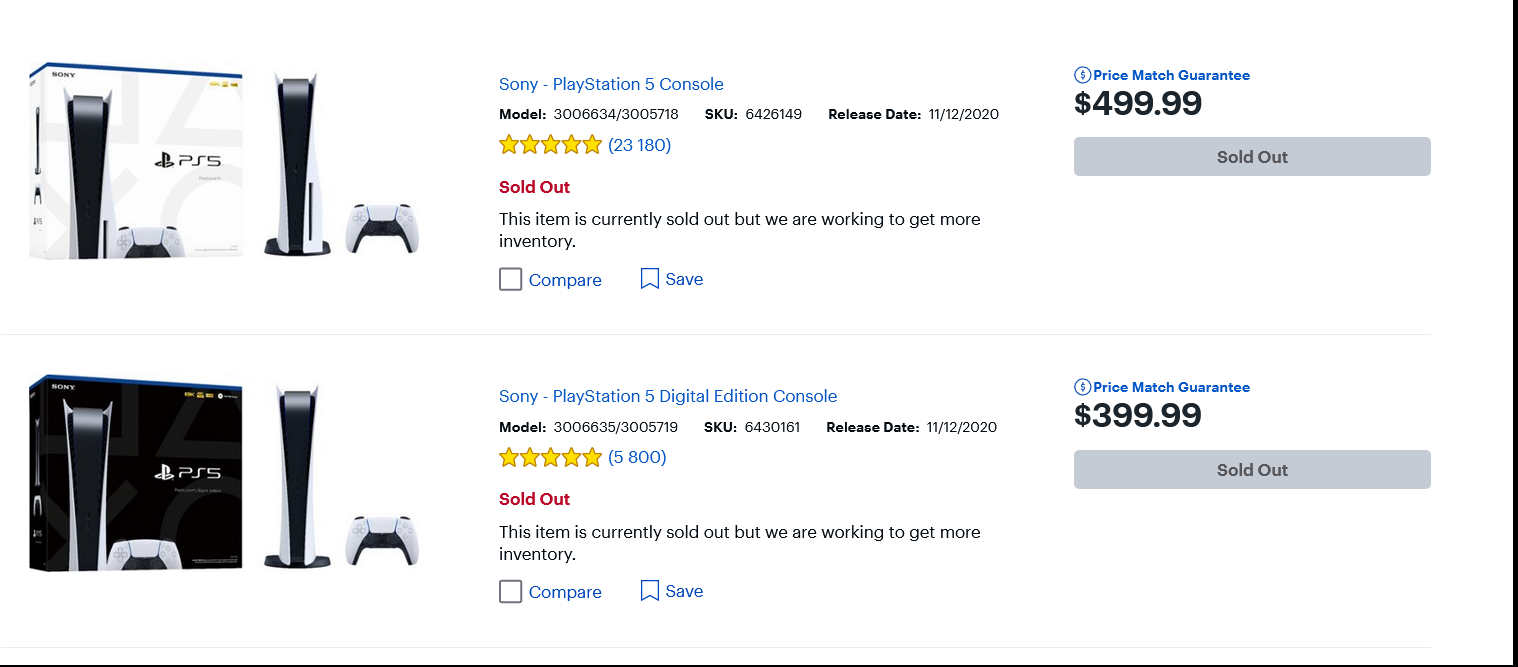Screen dimensions: 1518x667
Task: Click Price Match Guarantee text above $499.99
Action: tap(1171, 75)
